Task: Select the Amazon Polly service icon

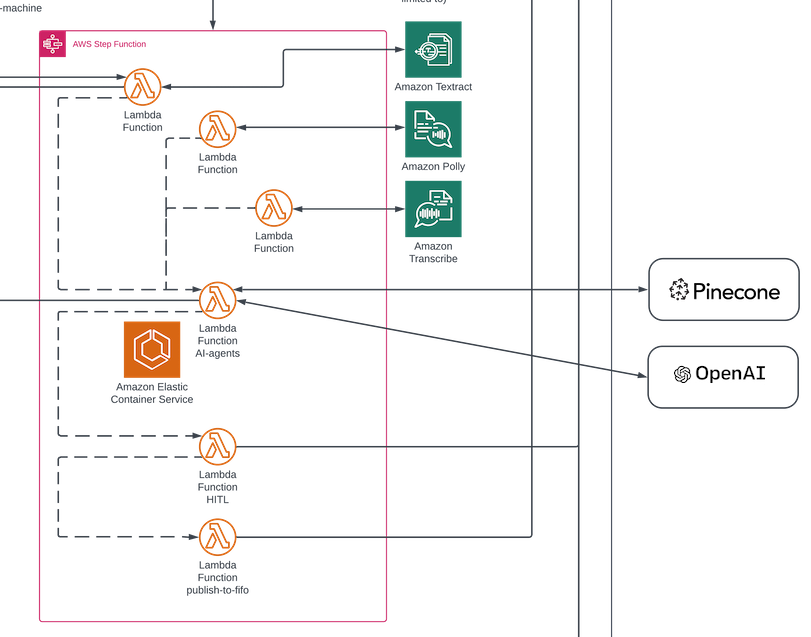Action: [x=433, y=129]
